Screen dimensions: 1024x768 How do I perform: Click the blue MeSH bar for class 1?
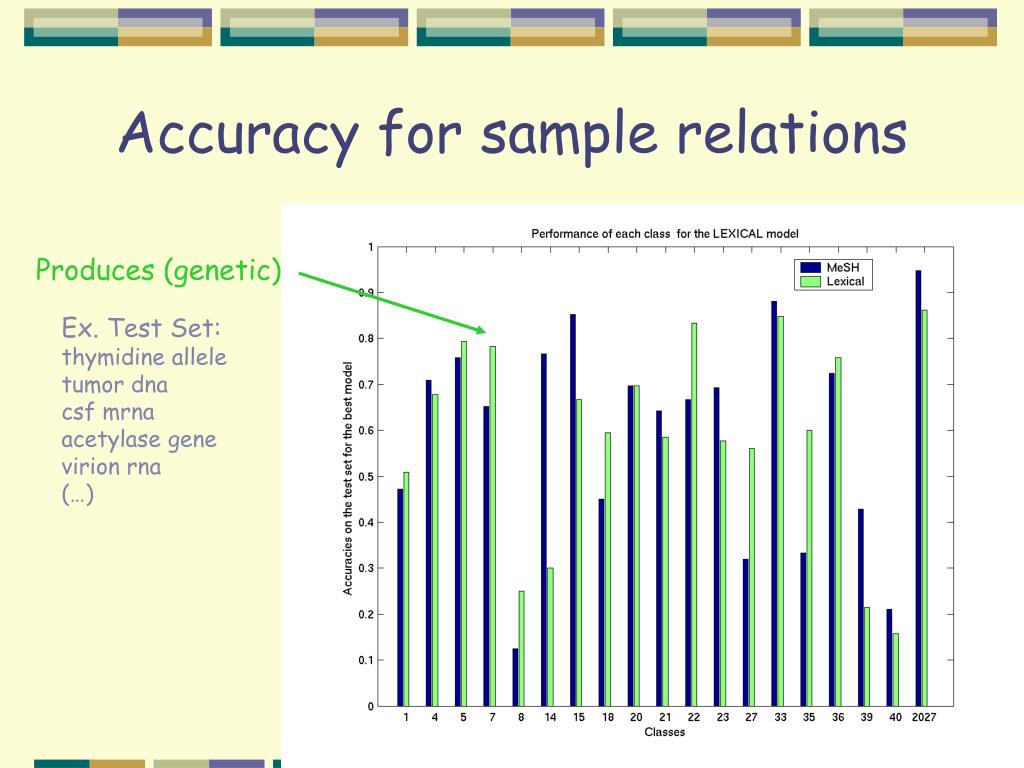(x=400, y=598)
